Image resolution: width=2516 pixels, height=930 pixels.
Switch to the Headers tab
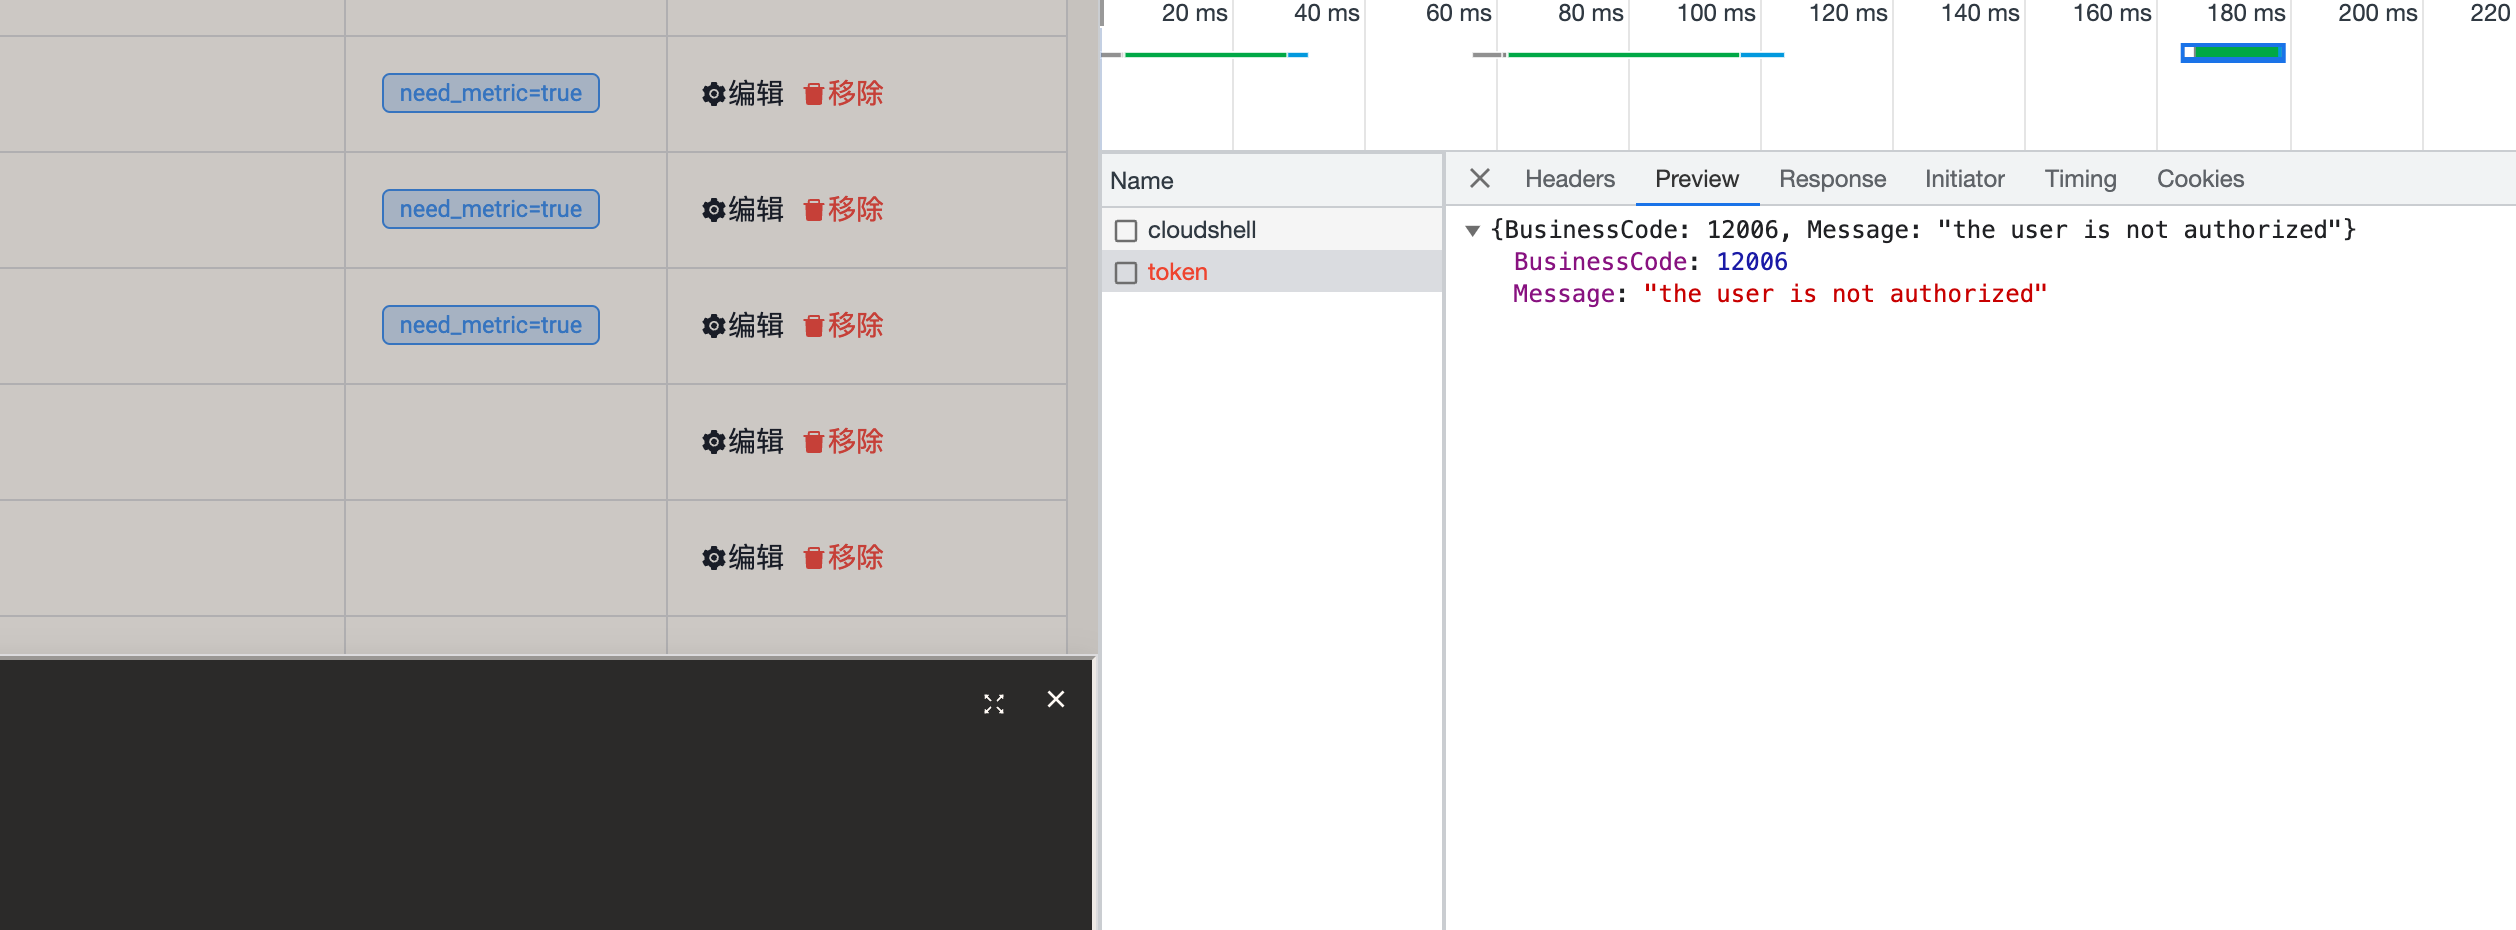click(1569, 178)
